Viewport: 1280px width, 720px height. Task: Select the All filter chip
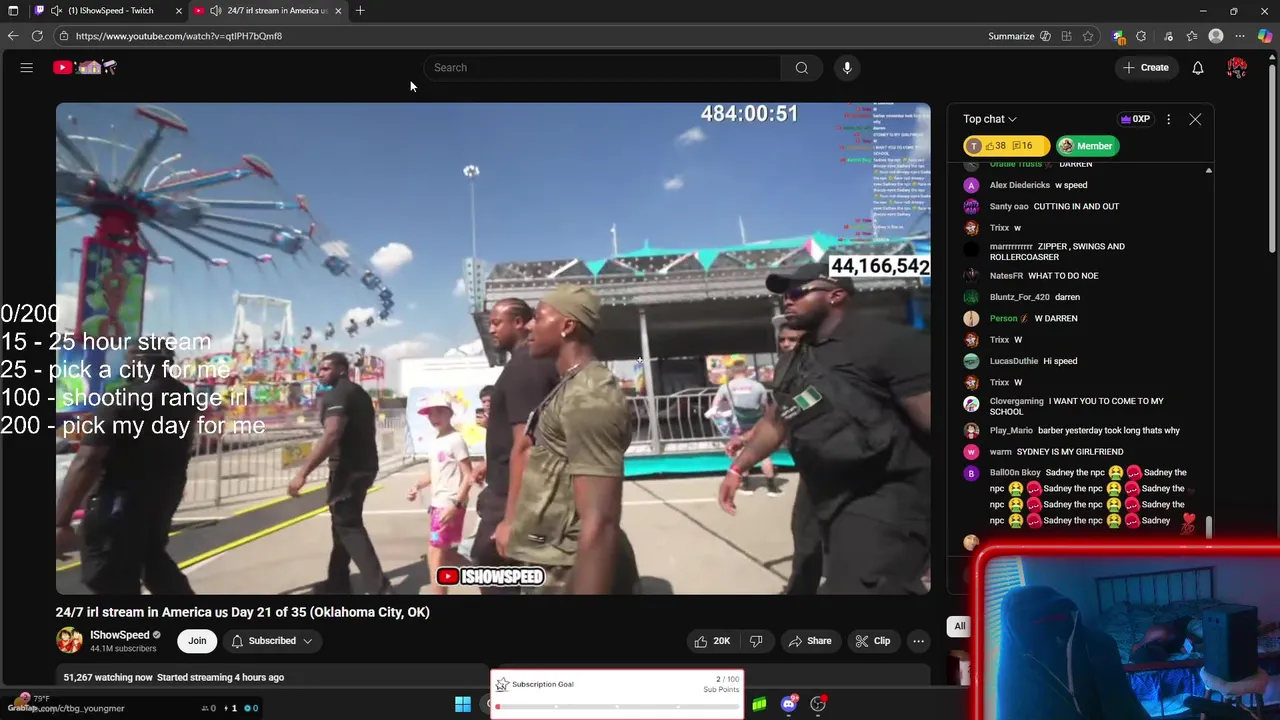point(960,626)
